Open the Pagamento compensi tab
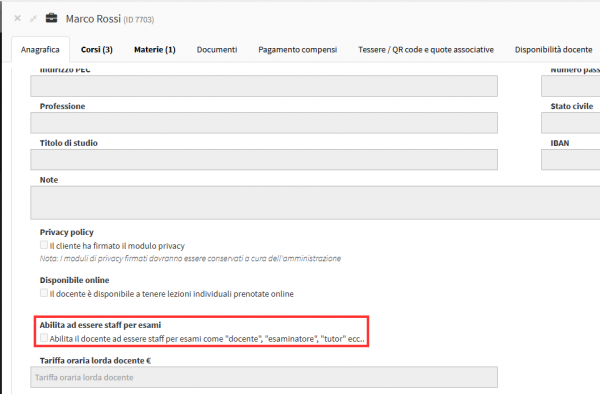Viewport: 600px width, 394px height. (x=298, y=50)
